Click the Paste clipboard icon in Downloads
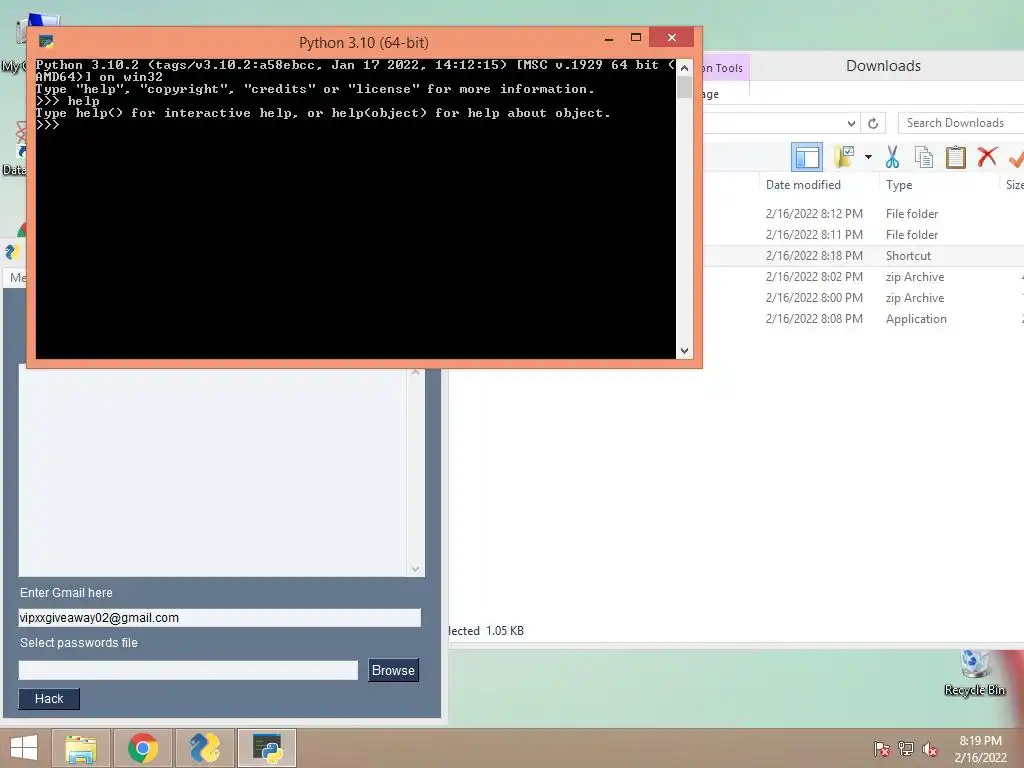This screenshot has height=768, width=1024. 955,157
